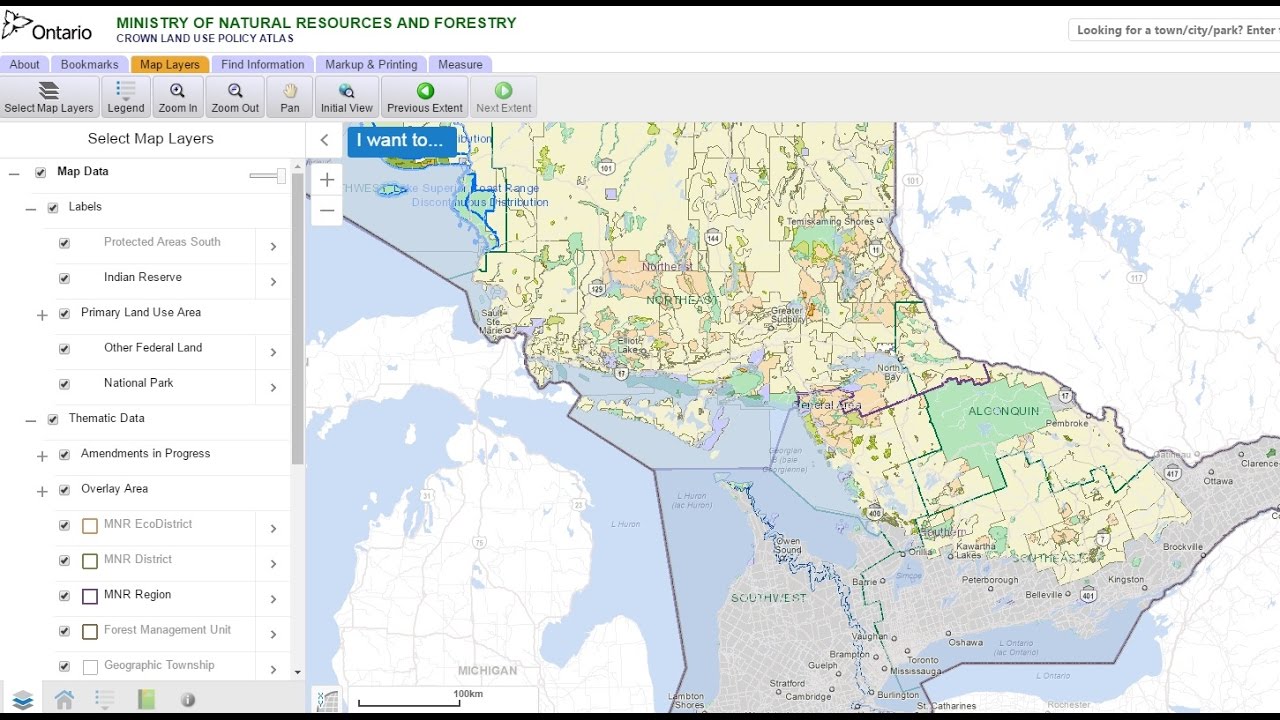This screenshot has height=720, width=1280.
Task: Click the green book icon in bottom bar
Action: click(147, 700)
